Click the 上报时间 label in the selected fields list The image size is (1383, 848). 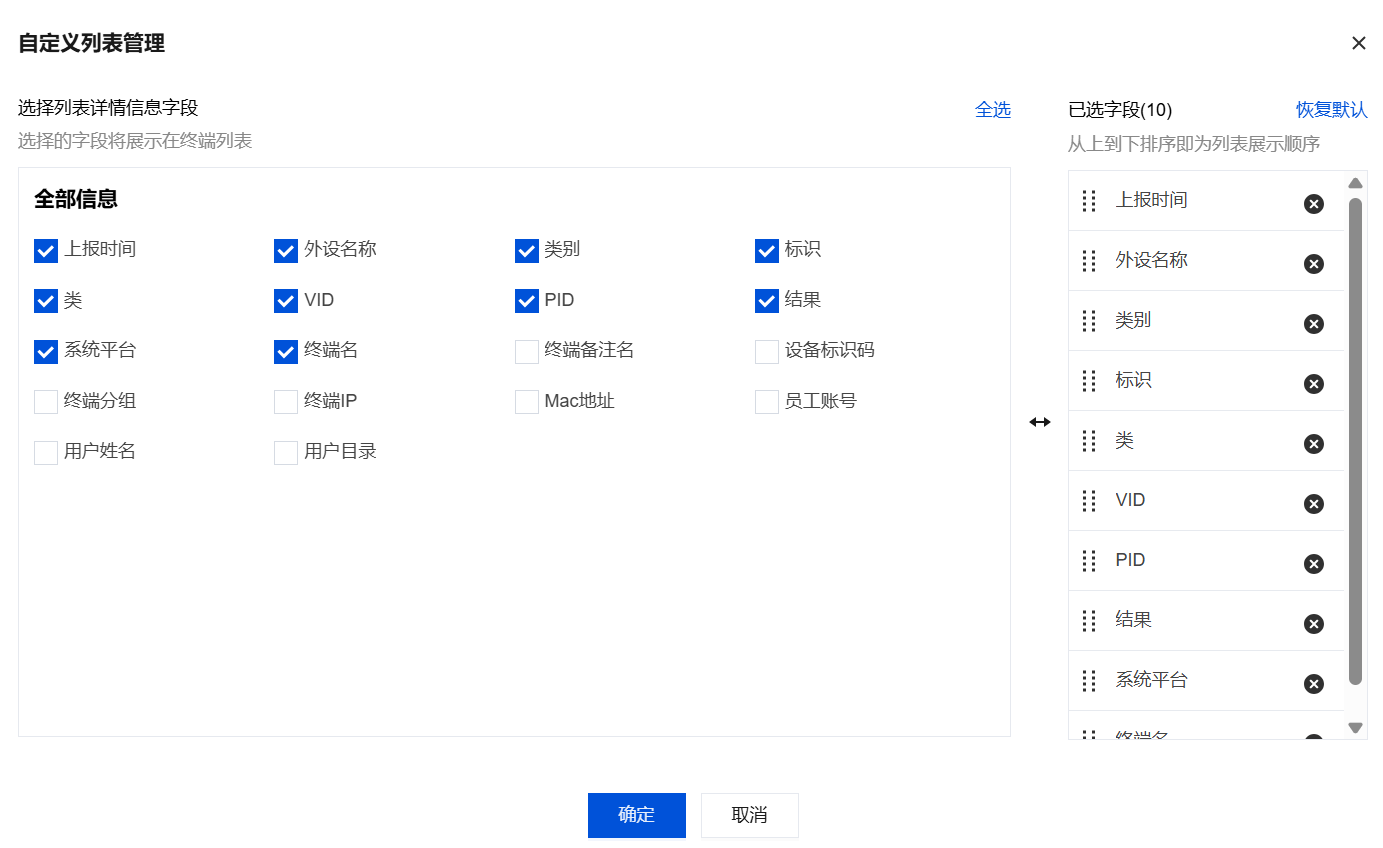click(1151, 200)
